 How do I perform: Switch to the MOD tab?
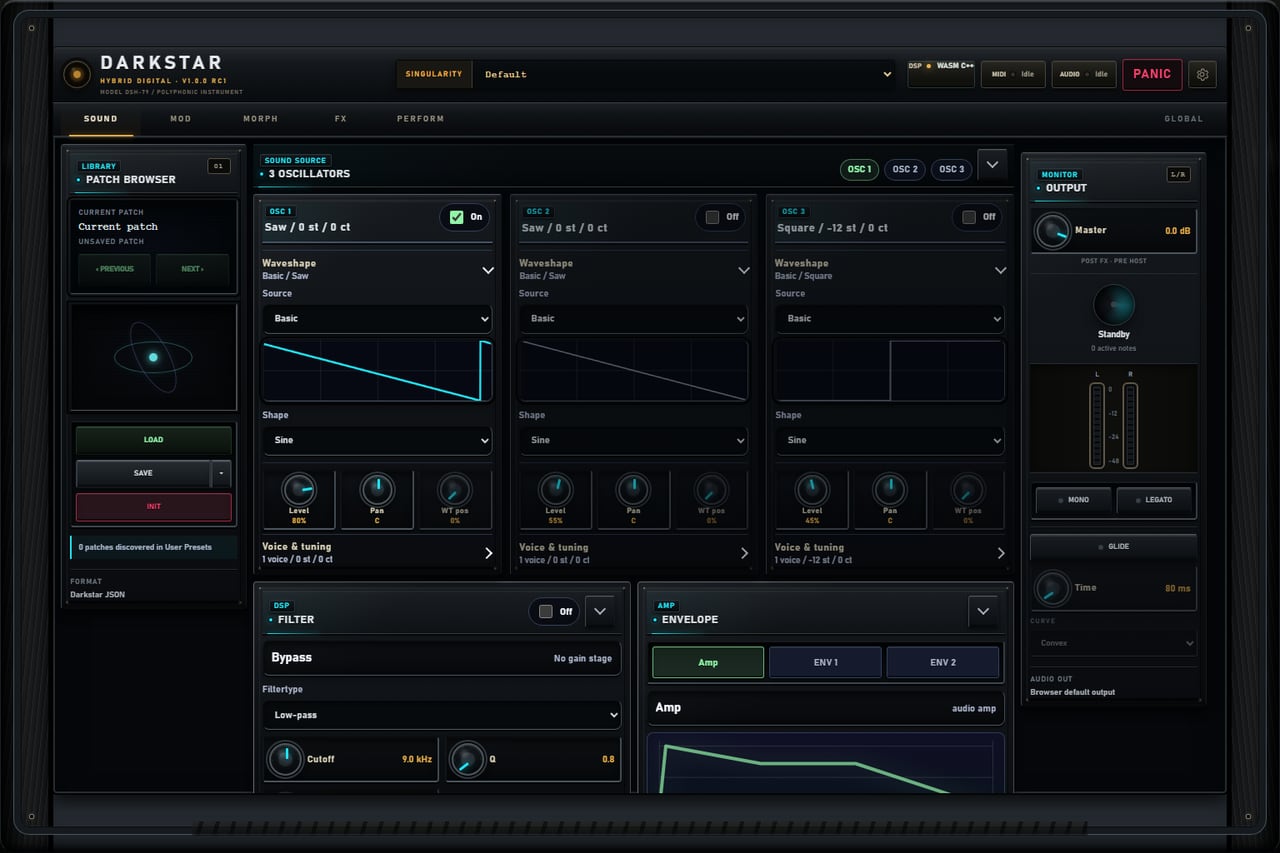(180, 119)
